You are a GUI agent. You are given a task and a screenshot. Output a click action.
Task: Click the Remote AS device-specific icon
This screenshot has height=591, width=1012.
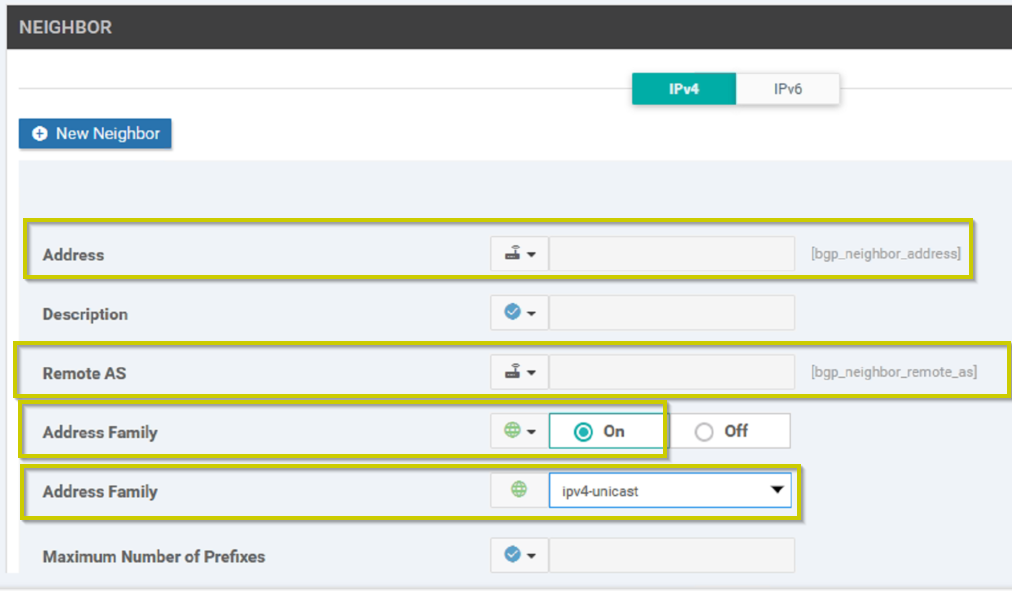point(512,372)
